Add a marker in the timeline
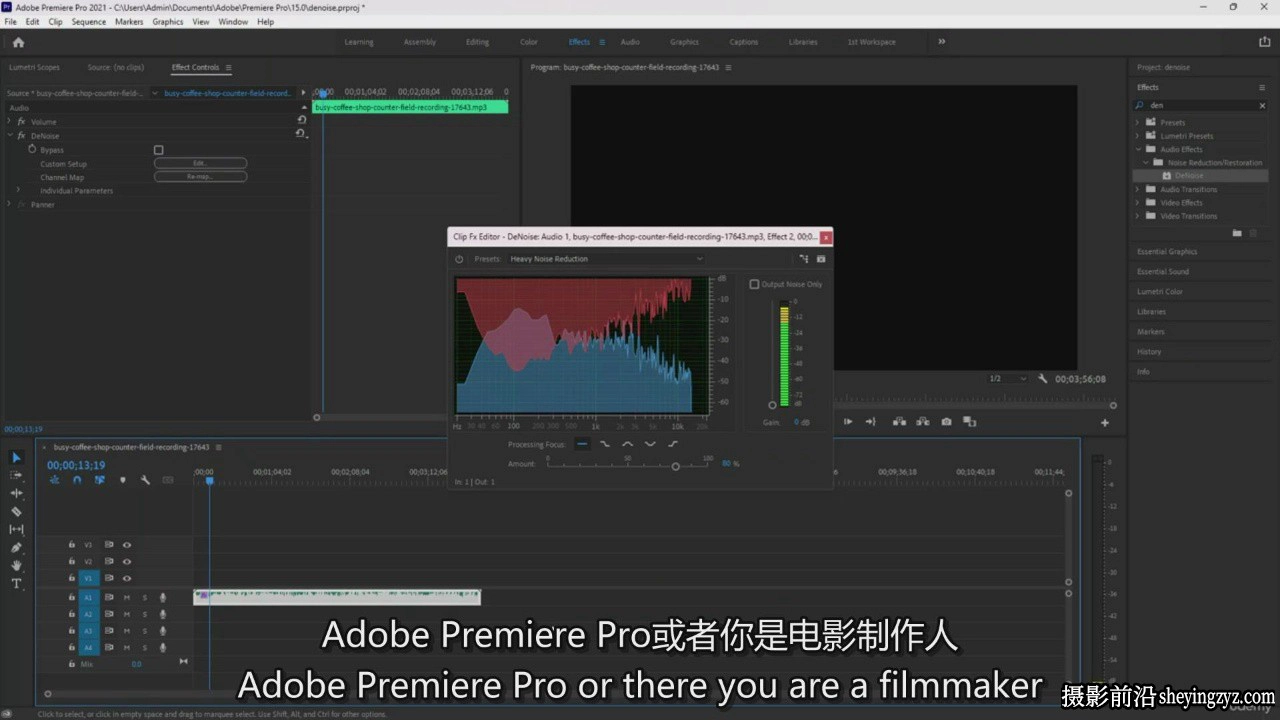 123,480
